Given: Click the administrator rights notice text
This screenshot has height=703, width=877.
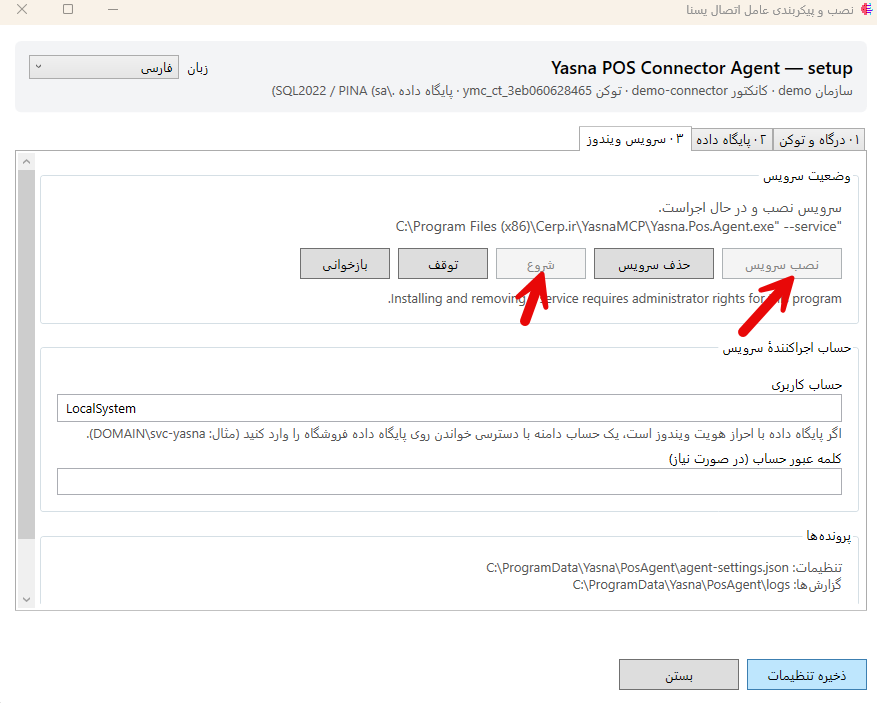Looking at the screenshot, I should point(615,299).
